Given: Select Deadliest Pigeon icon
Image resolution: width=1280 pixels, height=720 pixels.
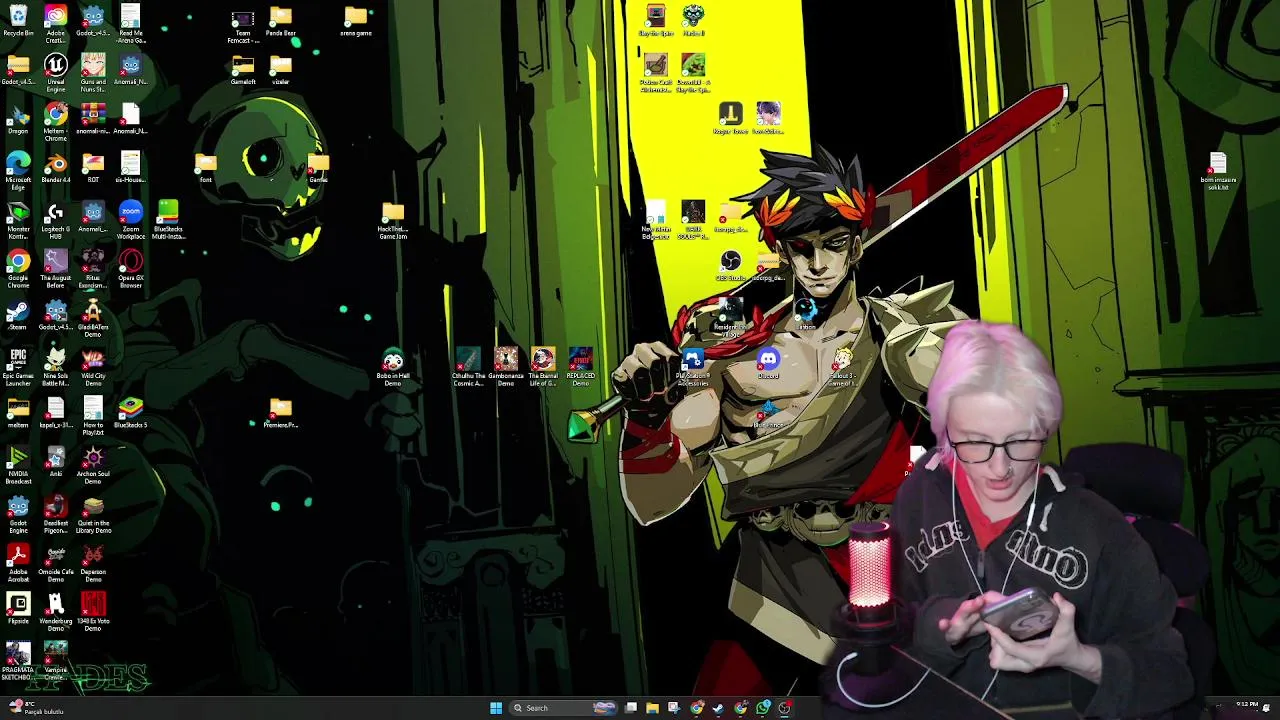Looking at the screenshot, I should (56, 514).
